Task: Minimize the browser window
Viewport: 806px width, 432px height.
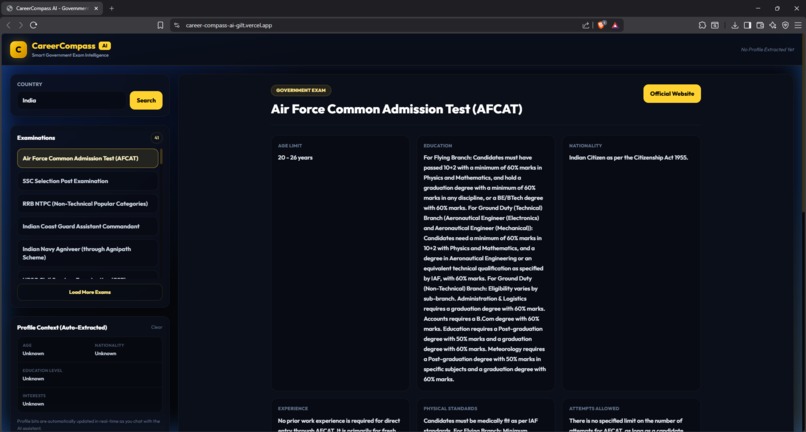Action: (758, 8)
